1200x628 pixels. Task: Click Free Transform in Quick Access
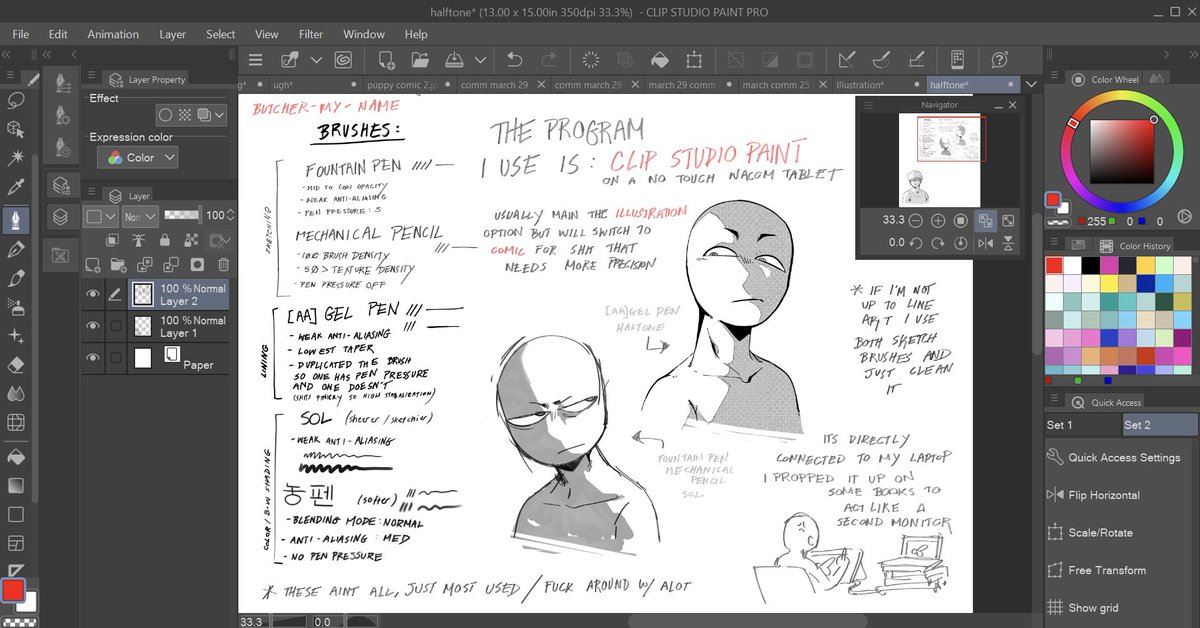pos(1122,570)
